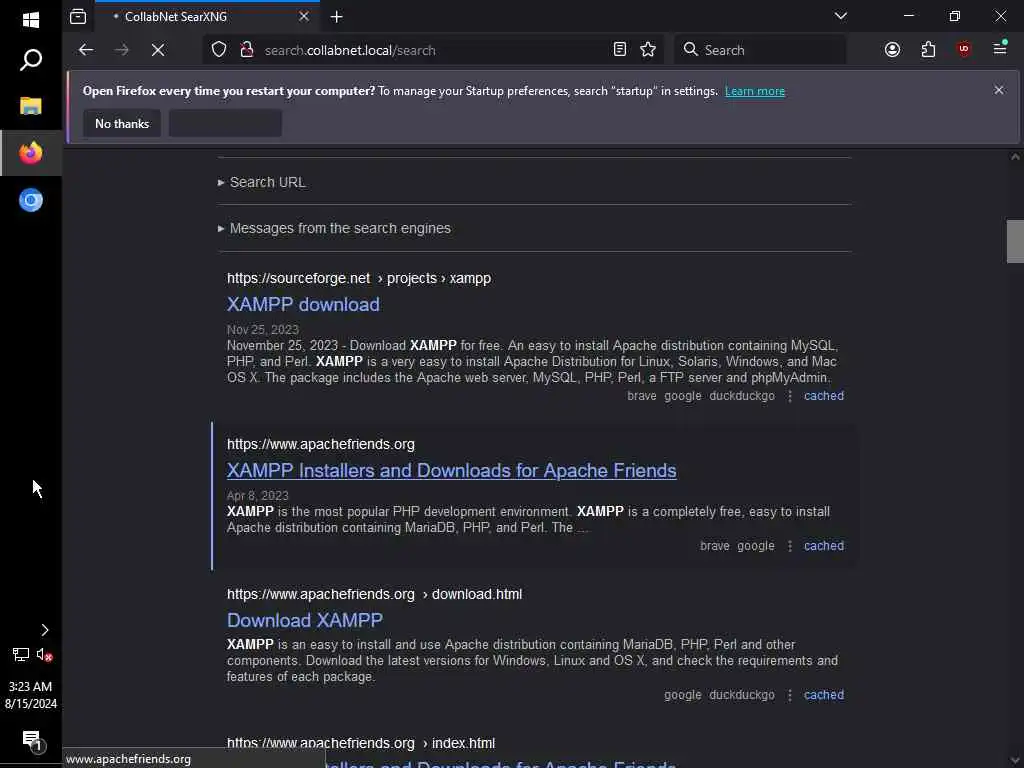The height and width of the screenshot is (768, 1024).
Task: Open Chromium browser taskbar icon
Action: tap(31, 200)
